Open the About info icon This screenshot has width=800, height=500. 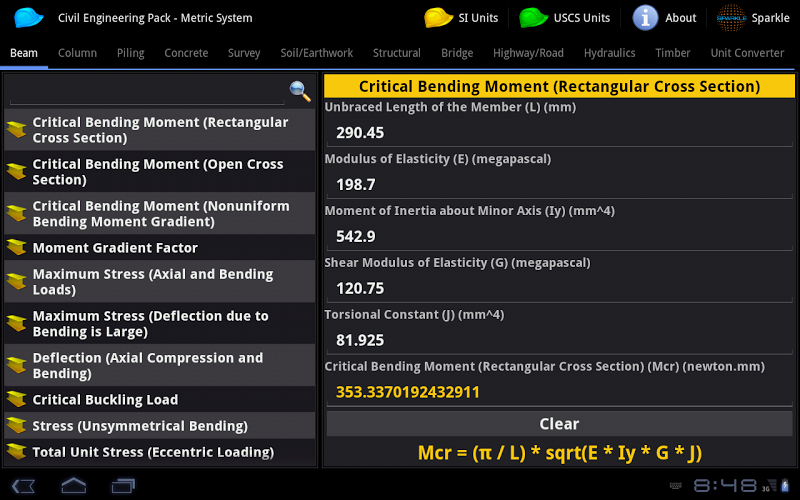point(645,18)
